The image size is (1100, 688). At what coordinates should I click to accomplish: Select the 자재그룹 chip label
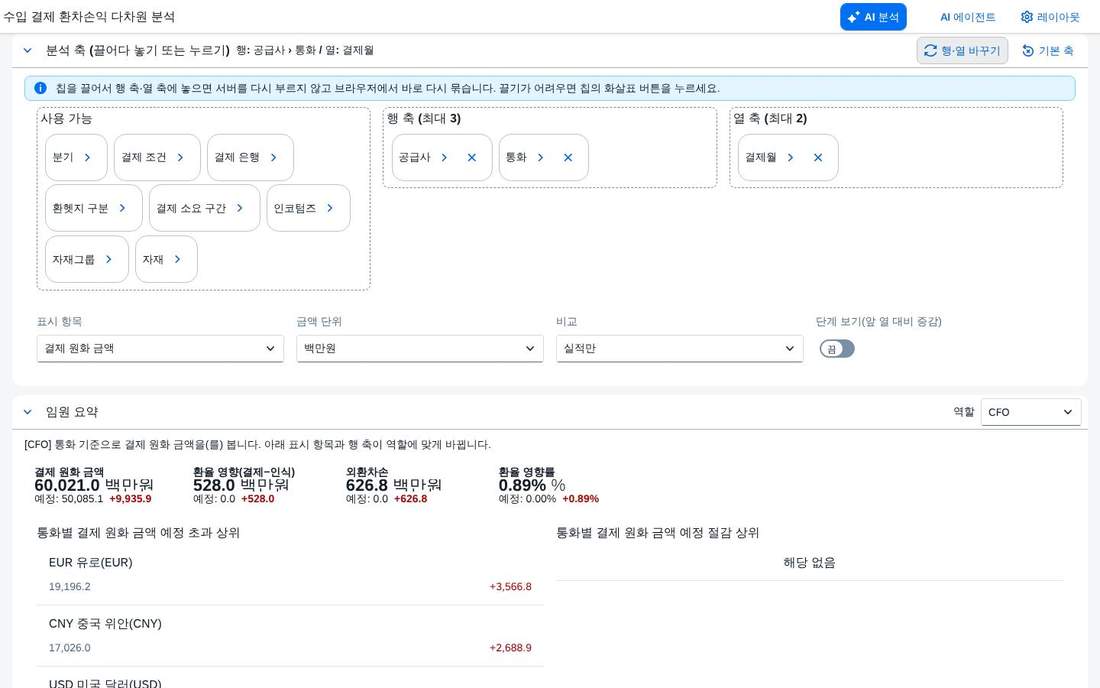pos(74,259)
